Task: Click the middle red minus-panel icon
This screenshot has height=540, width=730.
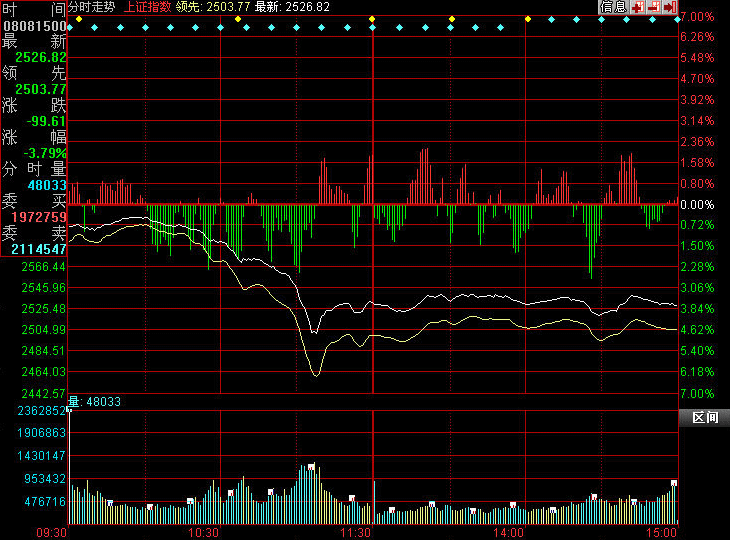Action: 654,7
